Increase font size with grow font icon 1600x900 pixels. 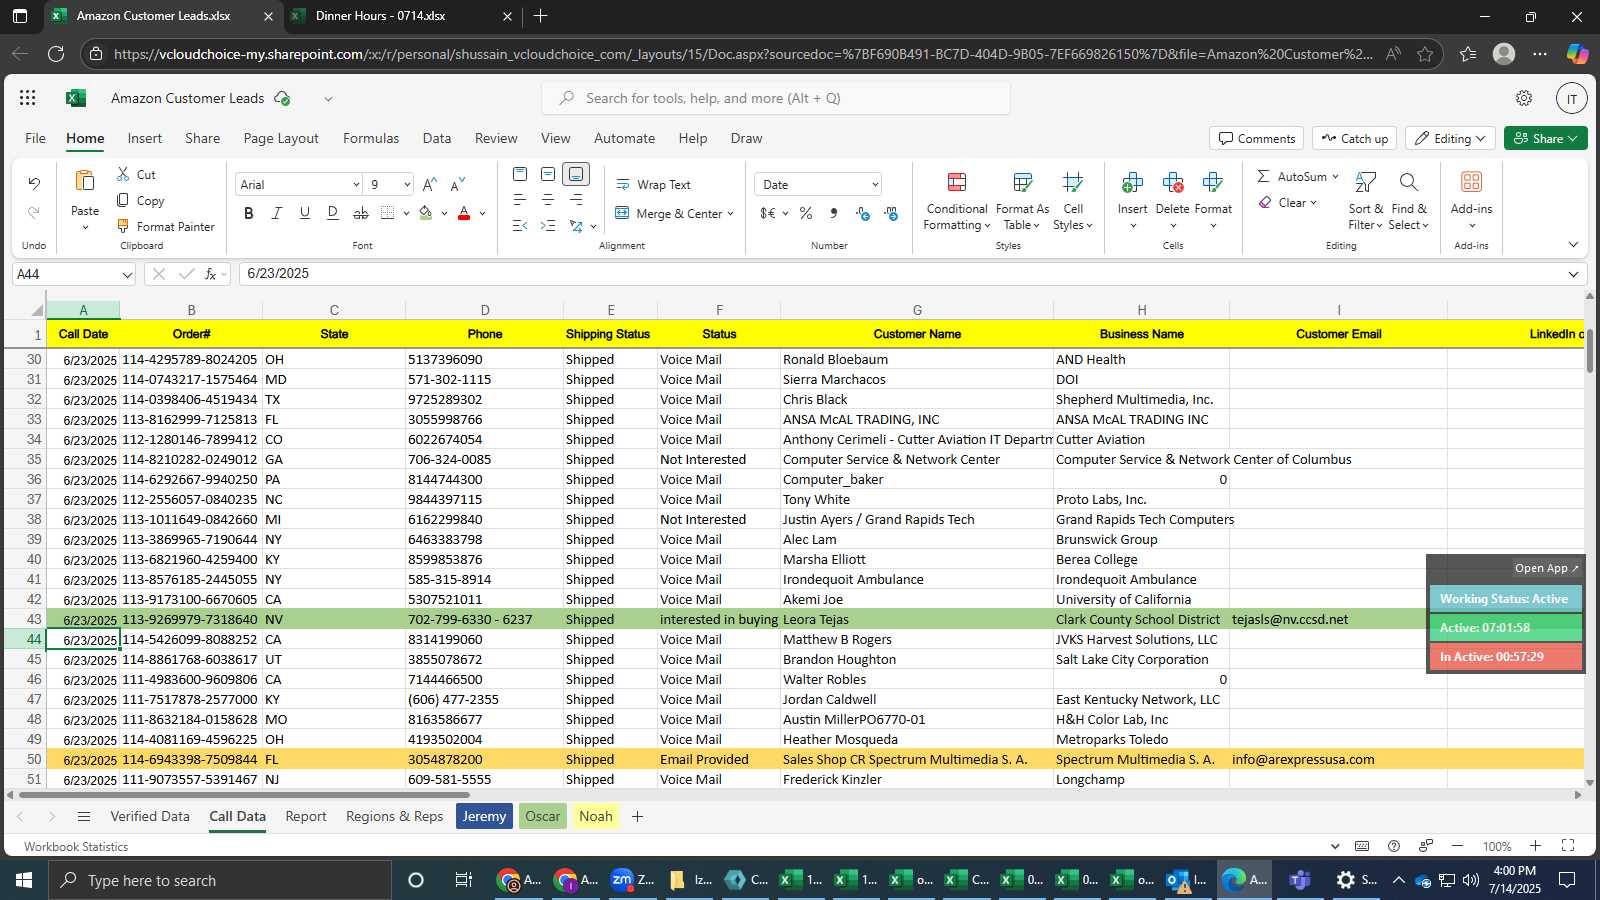pyautogui.click(x=429, y=184)
